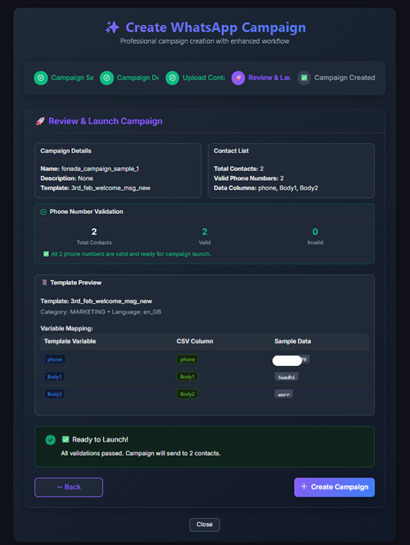Click the Category: MARKETING language line
Image resolution: width=410 pixels, height=545 pixels.
coord(101,312)
